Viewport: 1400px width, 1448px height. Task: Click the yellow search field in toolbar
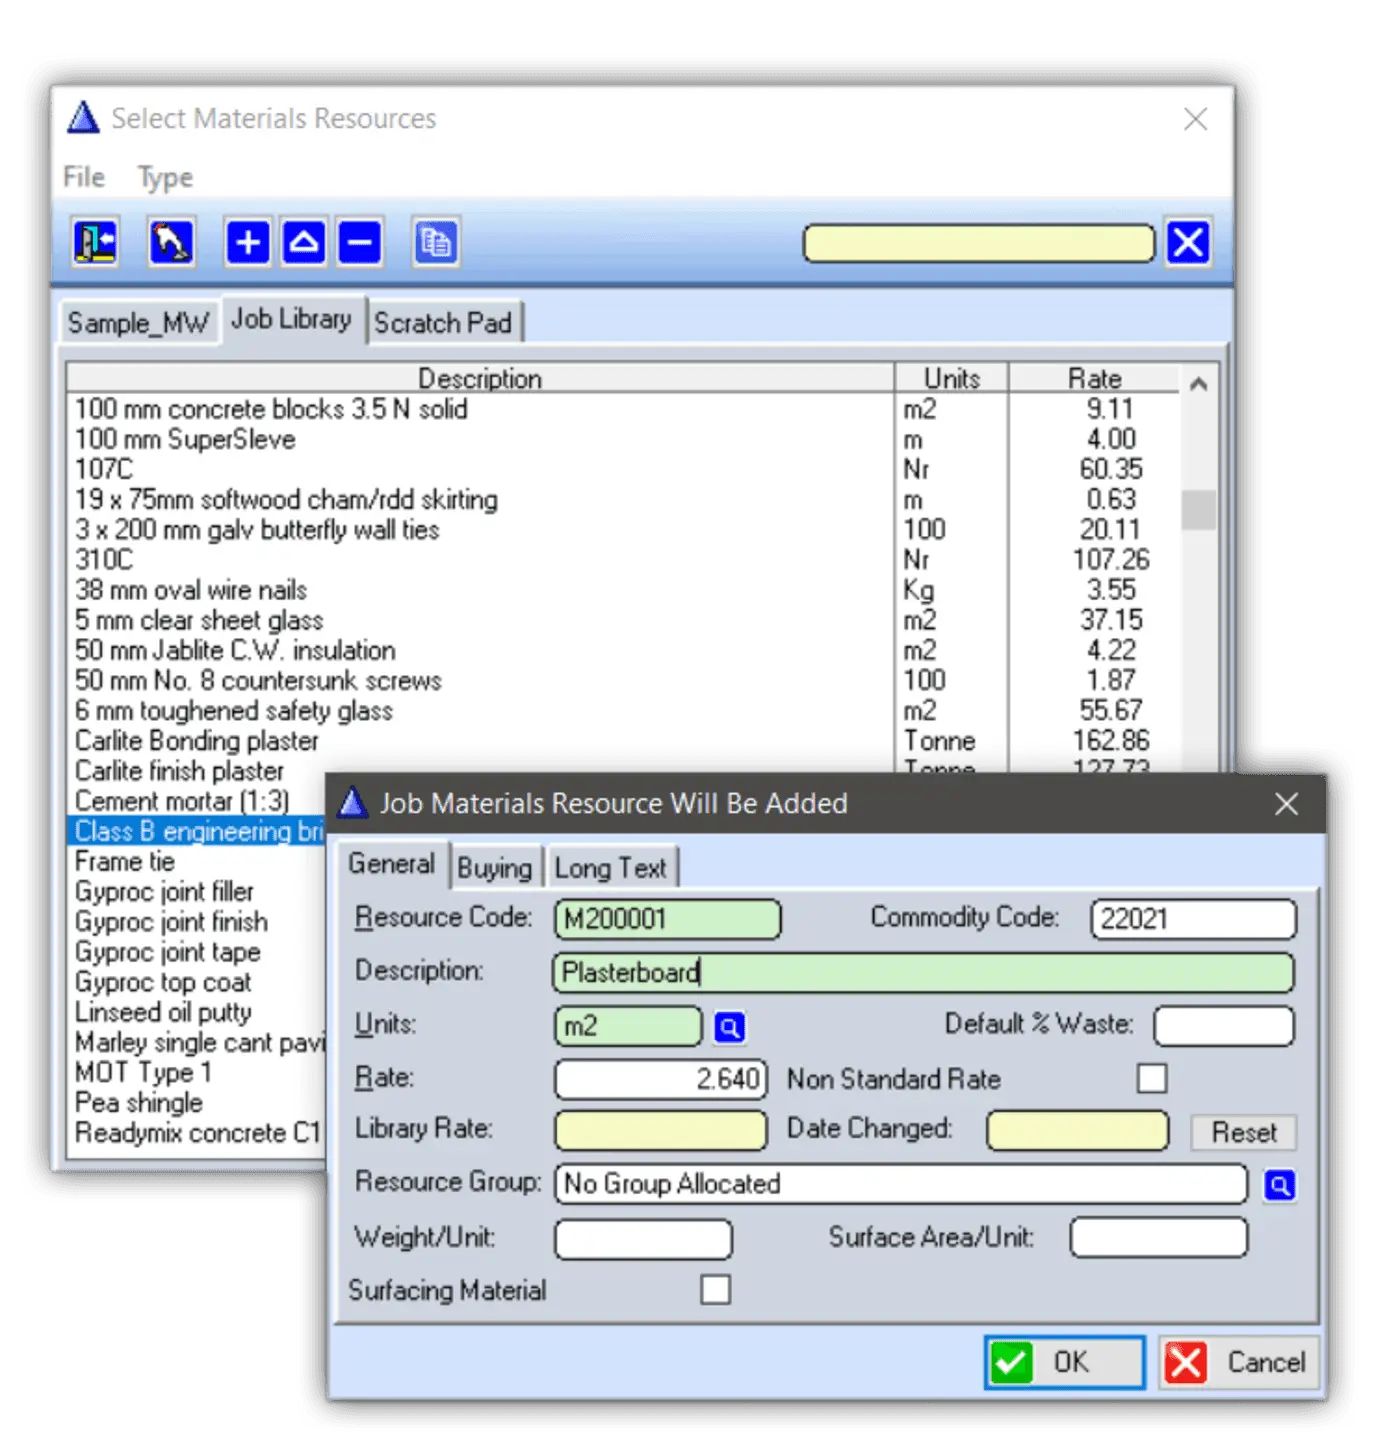point(979,243)
